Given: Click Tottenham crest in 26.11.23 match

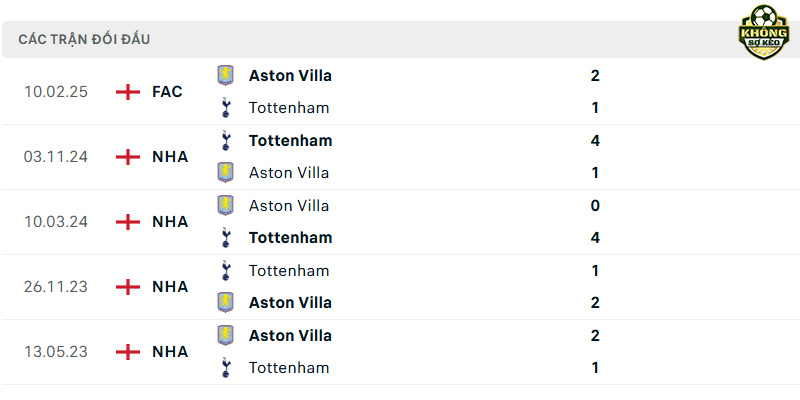Looking at the screenshot, I should point(226,270).
